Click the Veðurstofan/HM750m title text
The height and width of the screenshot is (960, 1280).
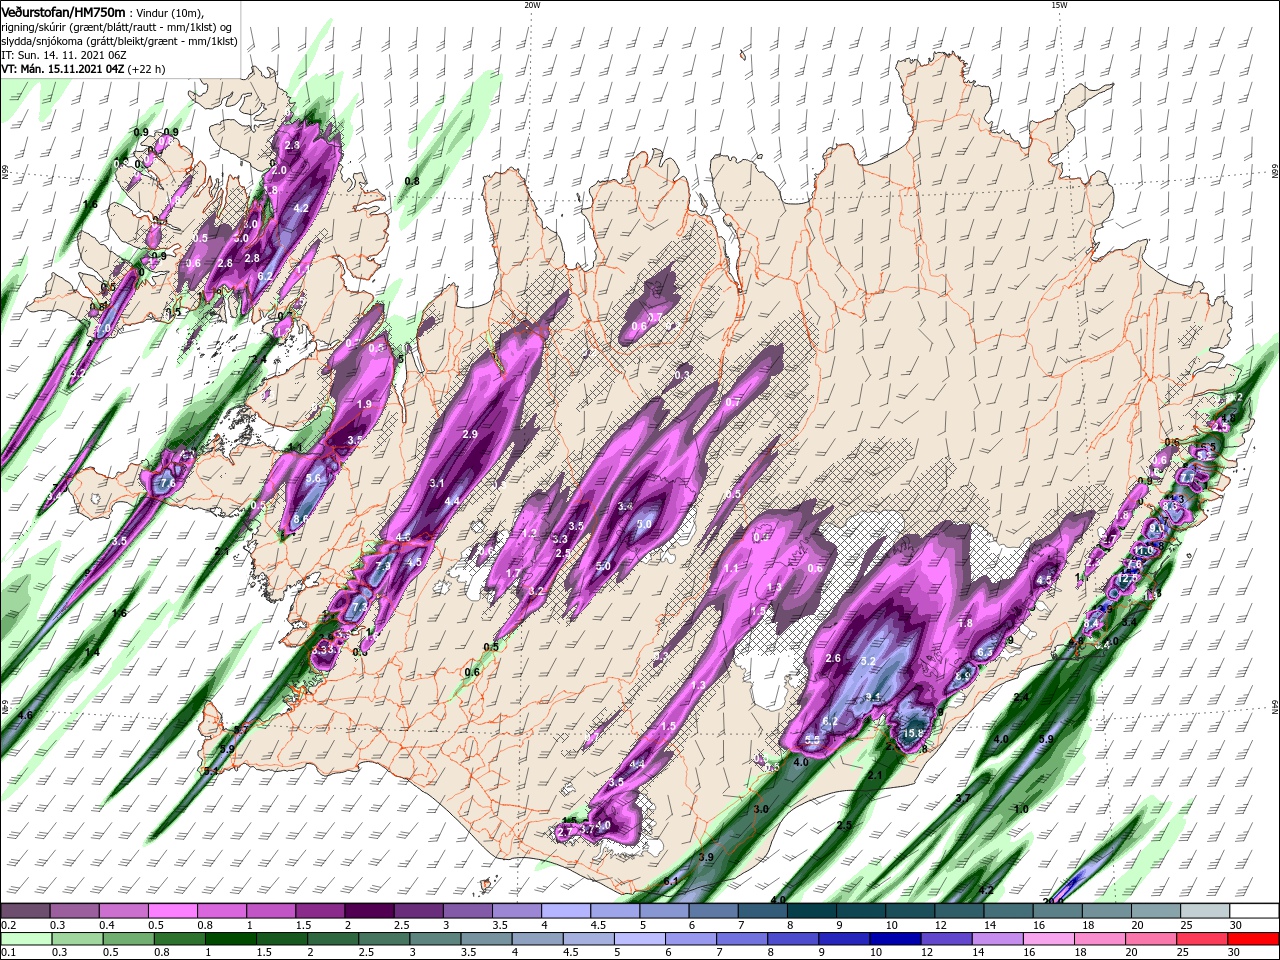tap(64, 11)
